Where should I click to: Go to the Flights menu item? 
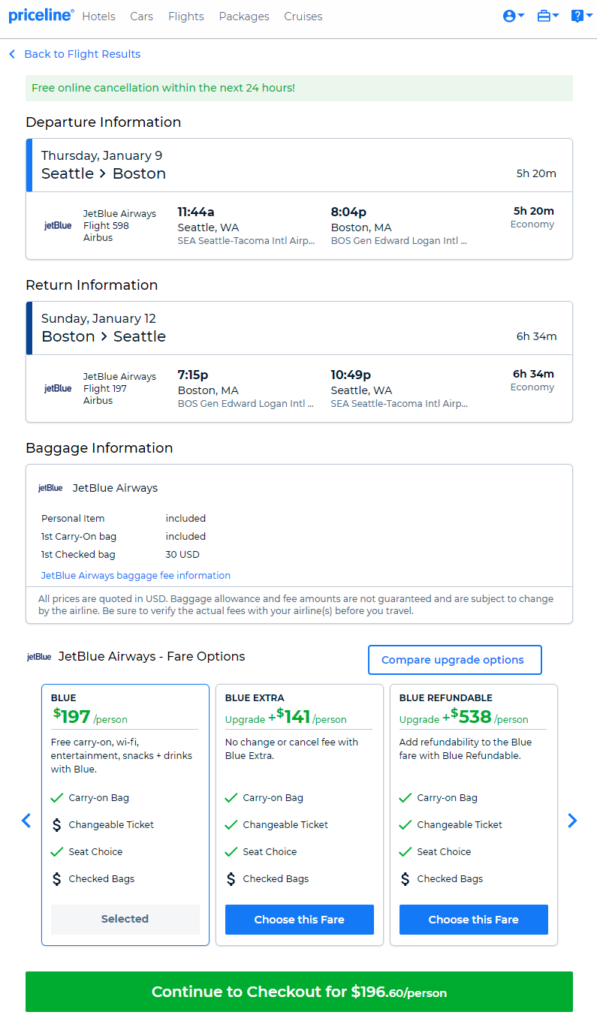[186, 16]
